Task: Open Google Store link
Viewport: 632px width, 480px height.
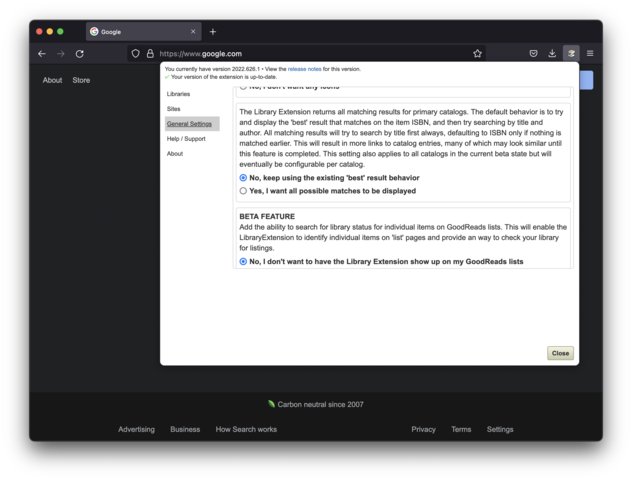Action: point(81,80)
